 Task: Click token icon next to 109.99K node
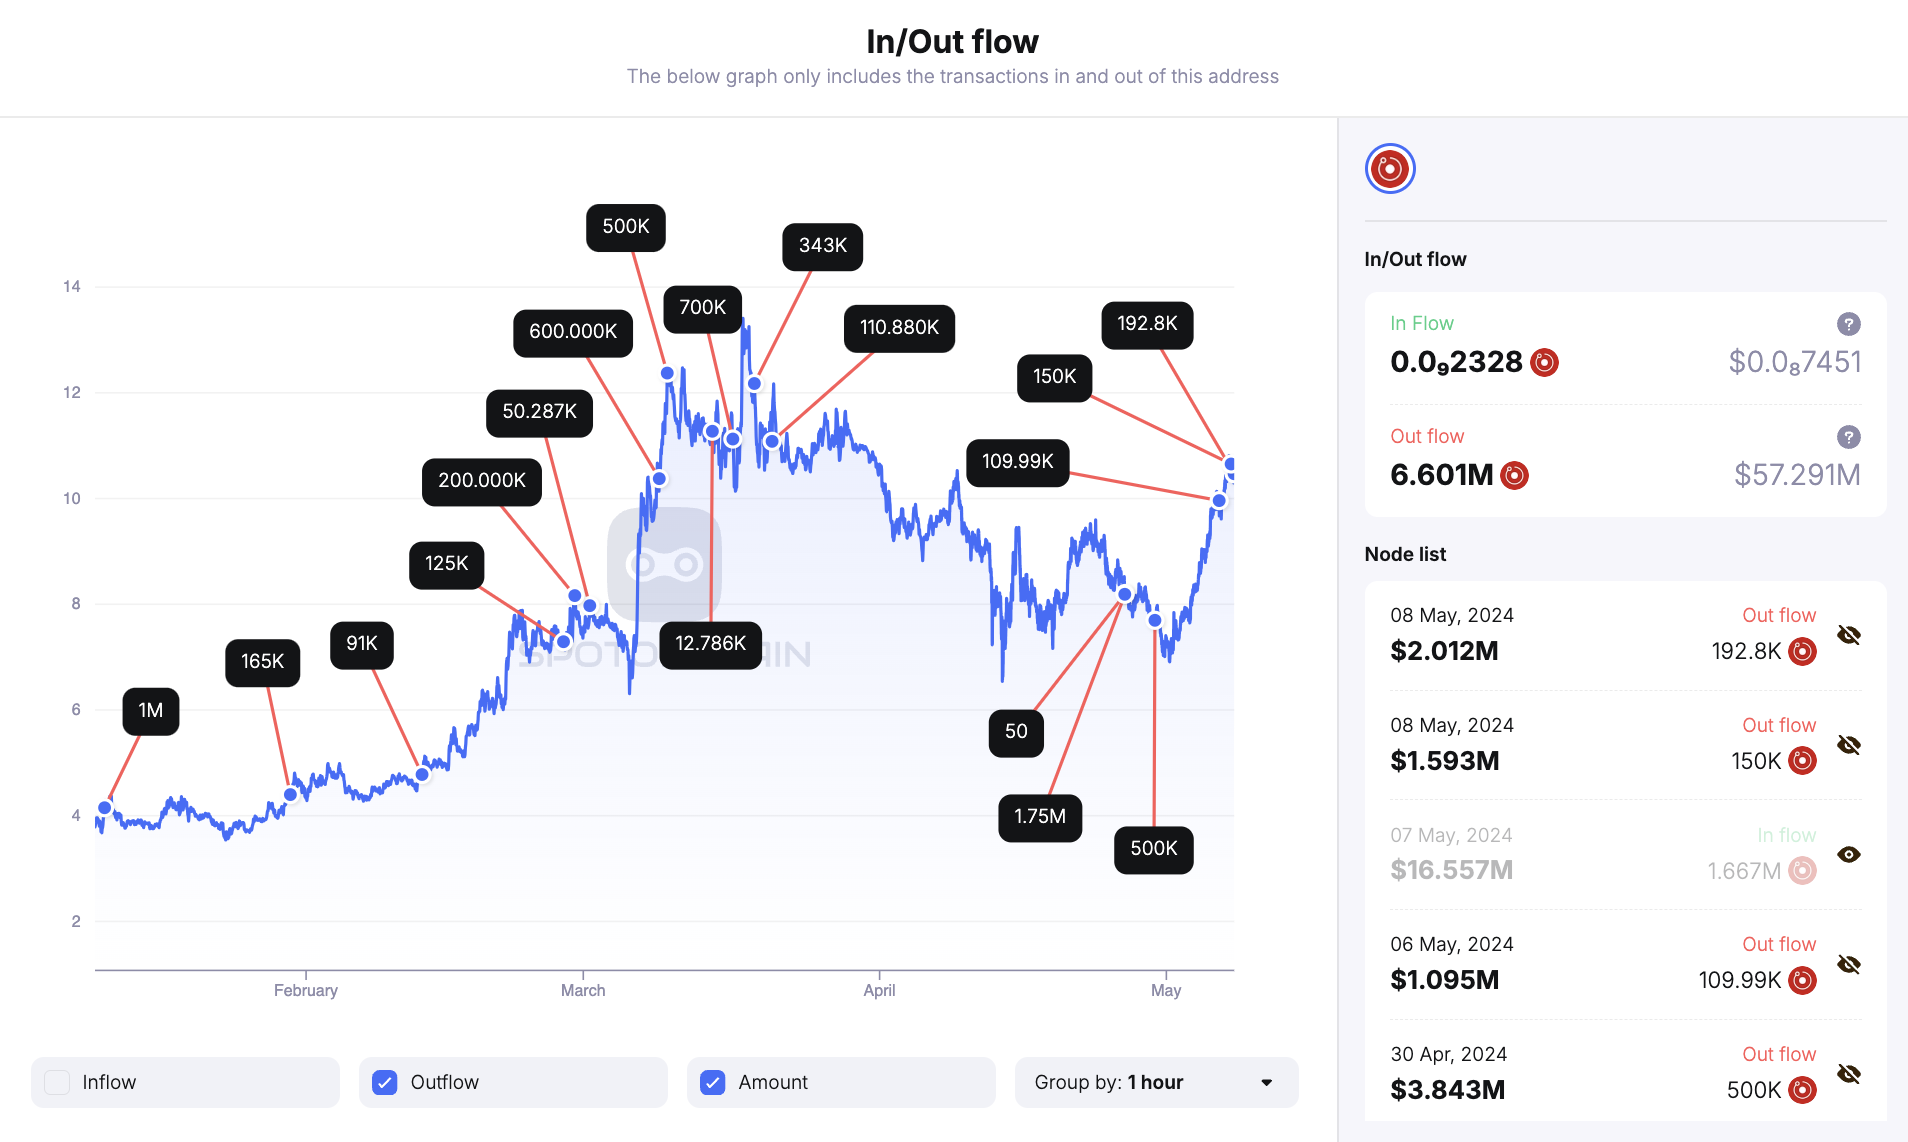click(x=1802, y=980)
